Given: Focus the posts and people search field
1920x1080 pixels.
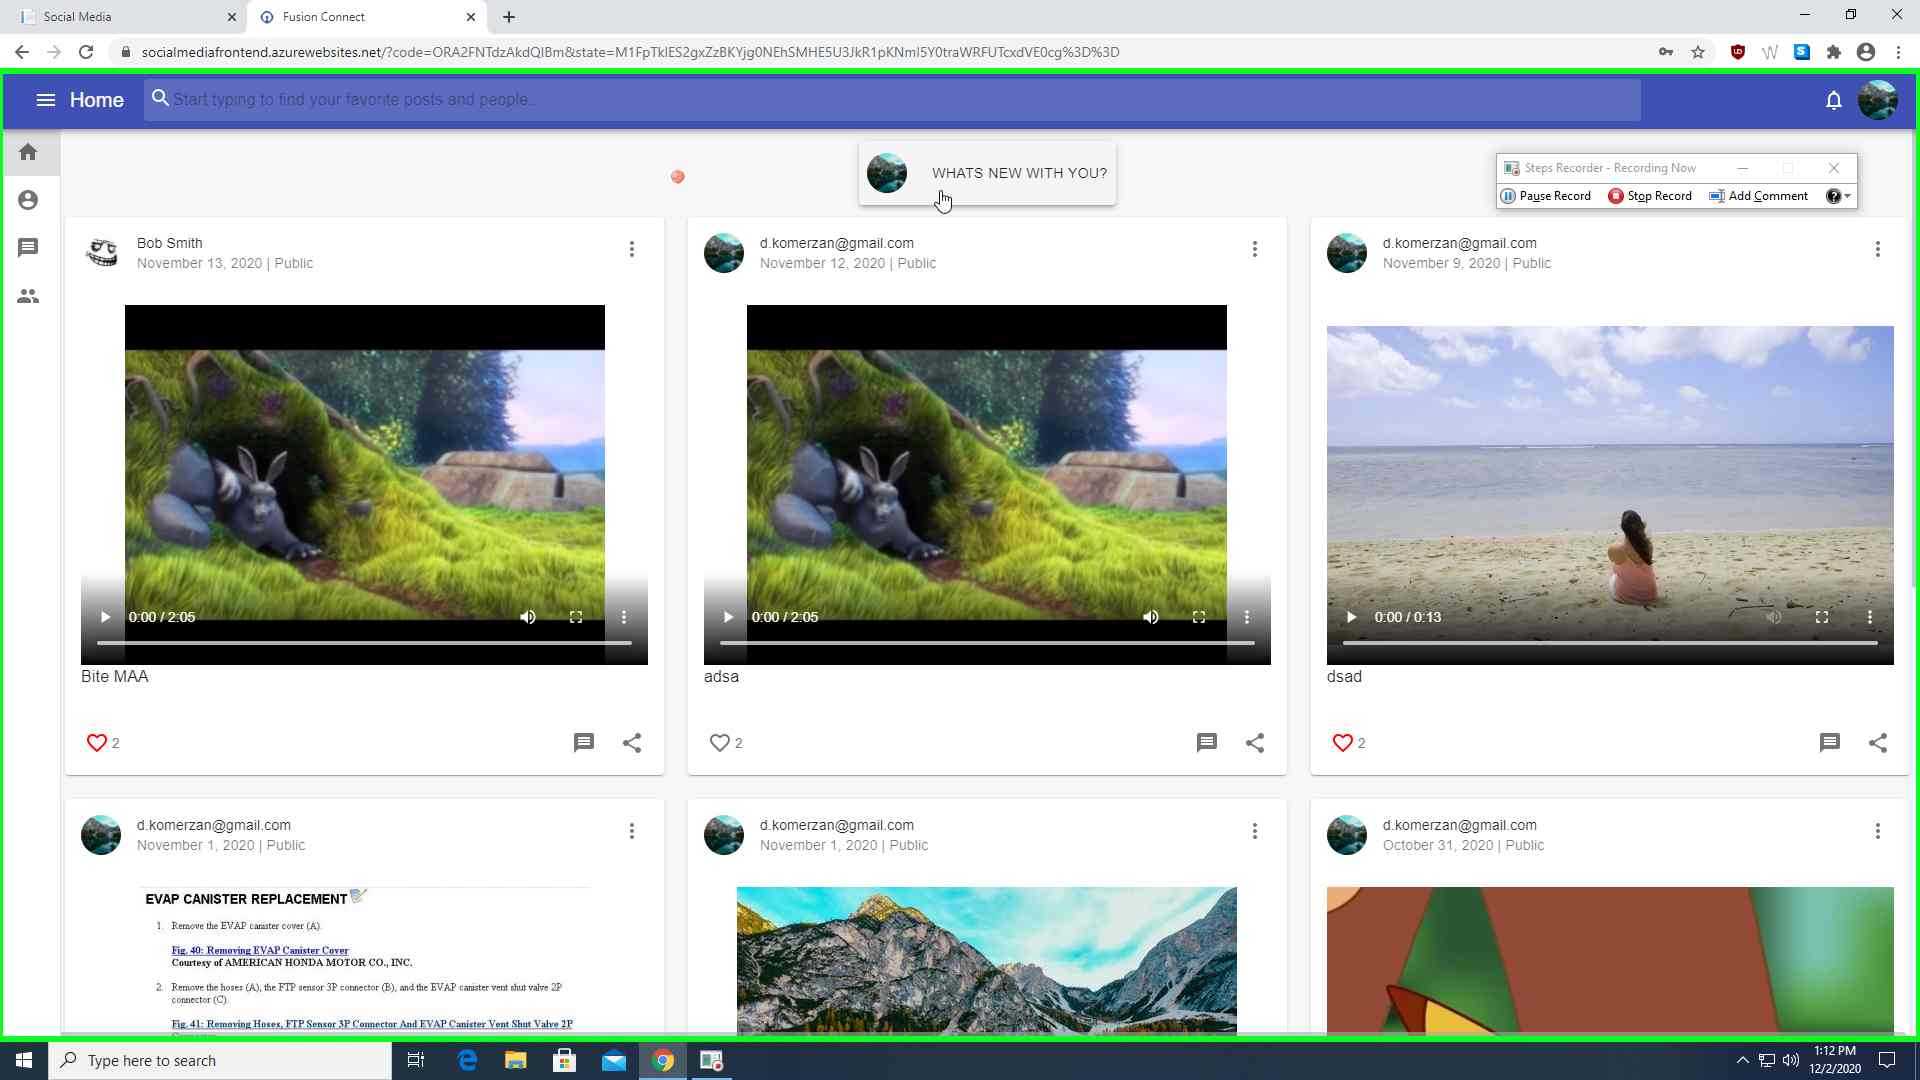Looking at the screenshot, I should point(892,100).
